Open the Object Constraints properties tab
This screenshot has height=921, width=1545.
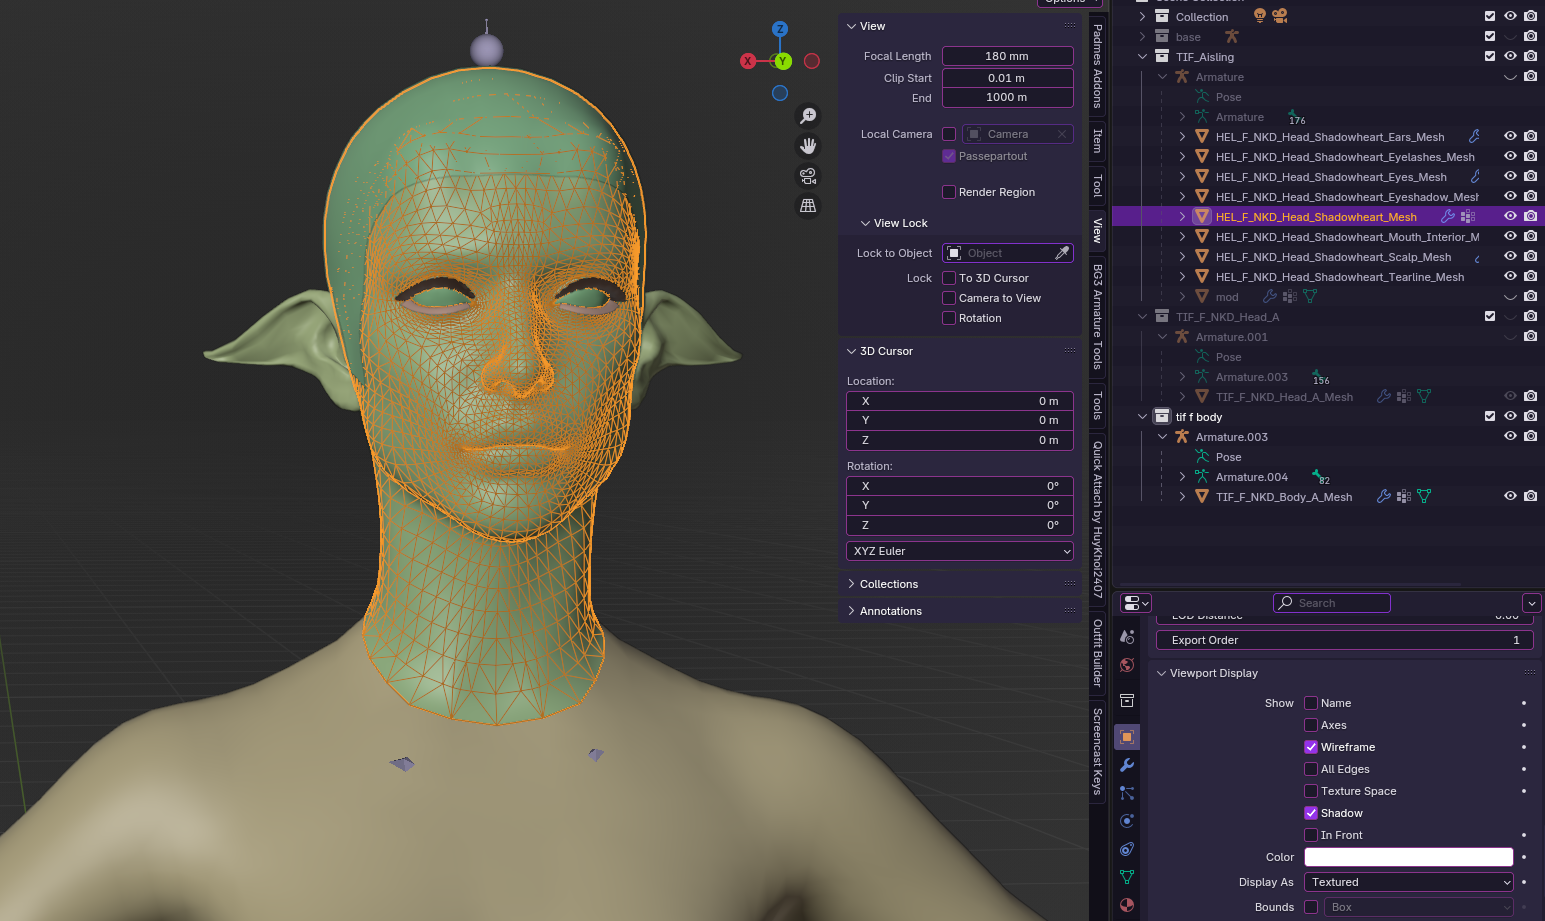click(x=1127, y=849)
